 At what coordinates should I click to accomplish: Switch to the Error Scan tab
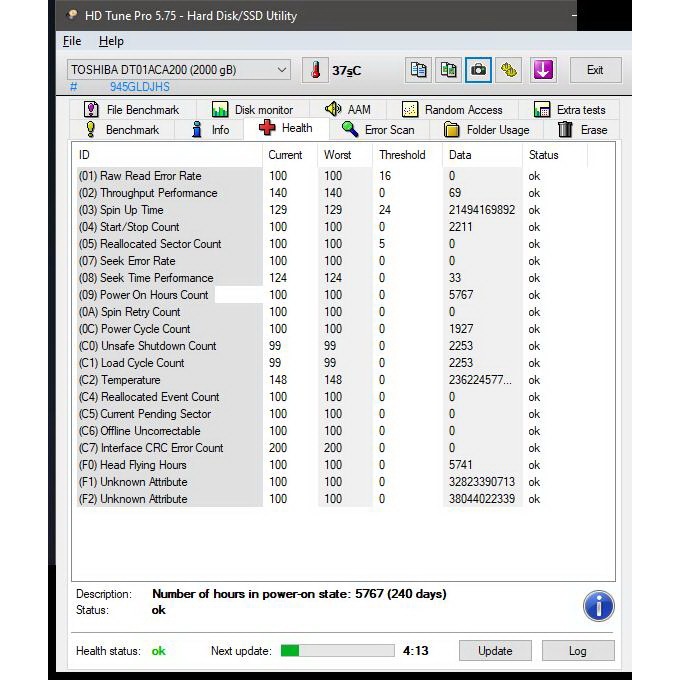tap(378, 130)
